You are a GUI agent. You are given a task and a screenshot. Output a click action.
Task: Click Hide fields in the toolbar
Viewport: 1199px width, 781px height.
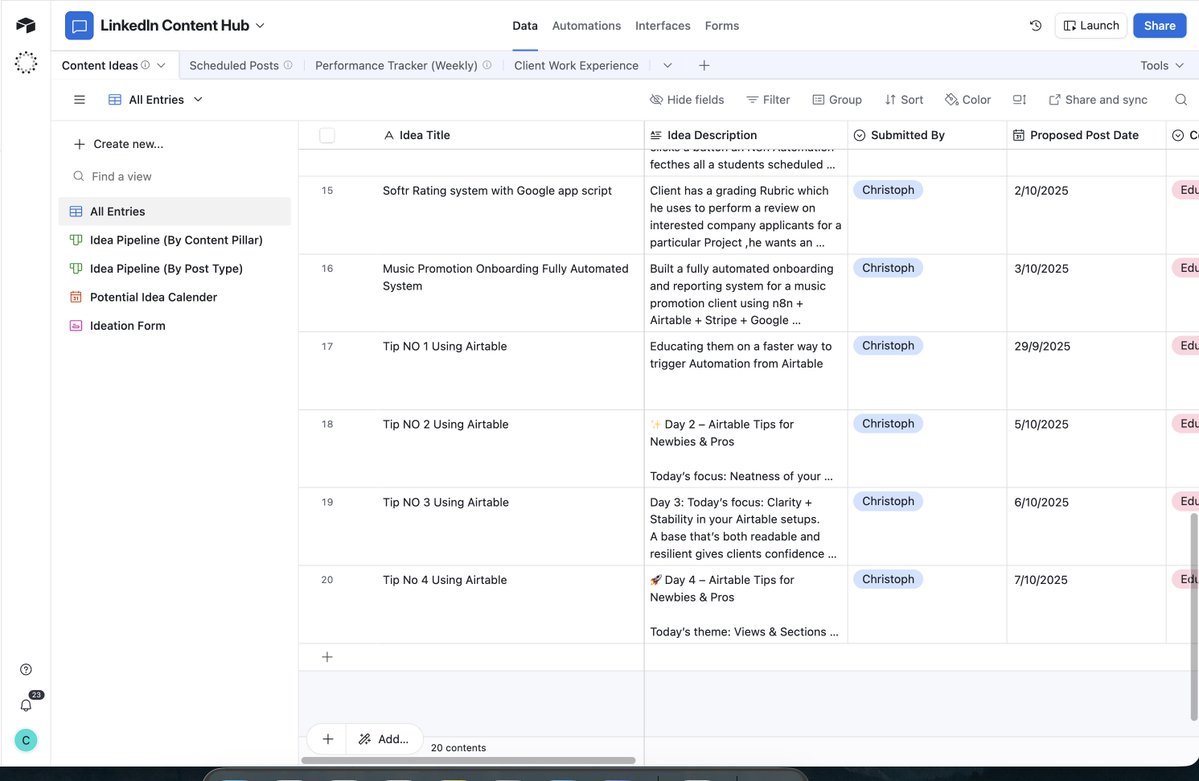tap(687, 99)
